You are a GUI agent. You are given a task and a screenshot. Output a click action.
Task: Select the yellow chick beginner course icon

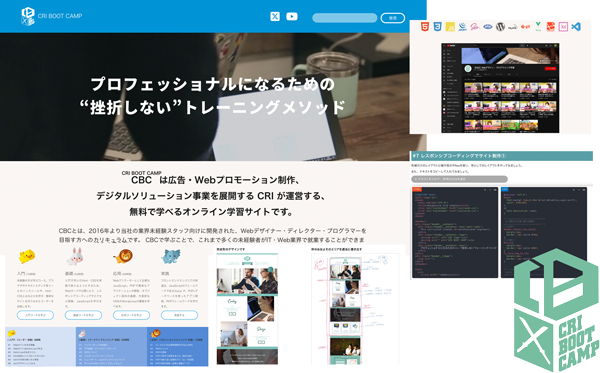[x=27, y=256]
